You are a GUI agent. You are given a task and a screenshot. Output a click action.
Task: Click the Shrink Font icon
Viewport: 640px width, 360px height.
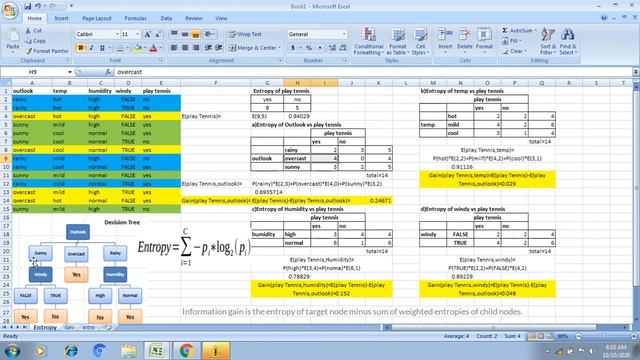click(x=158, y=34)
